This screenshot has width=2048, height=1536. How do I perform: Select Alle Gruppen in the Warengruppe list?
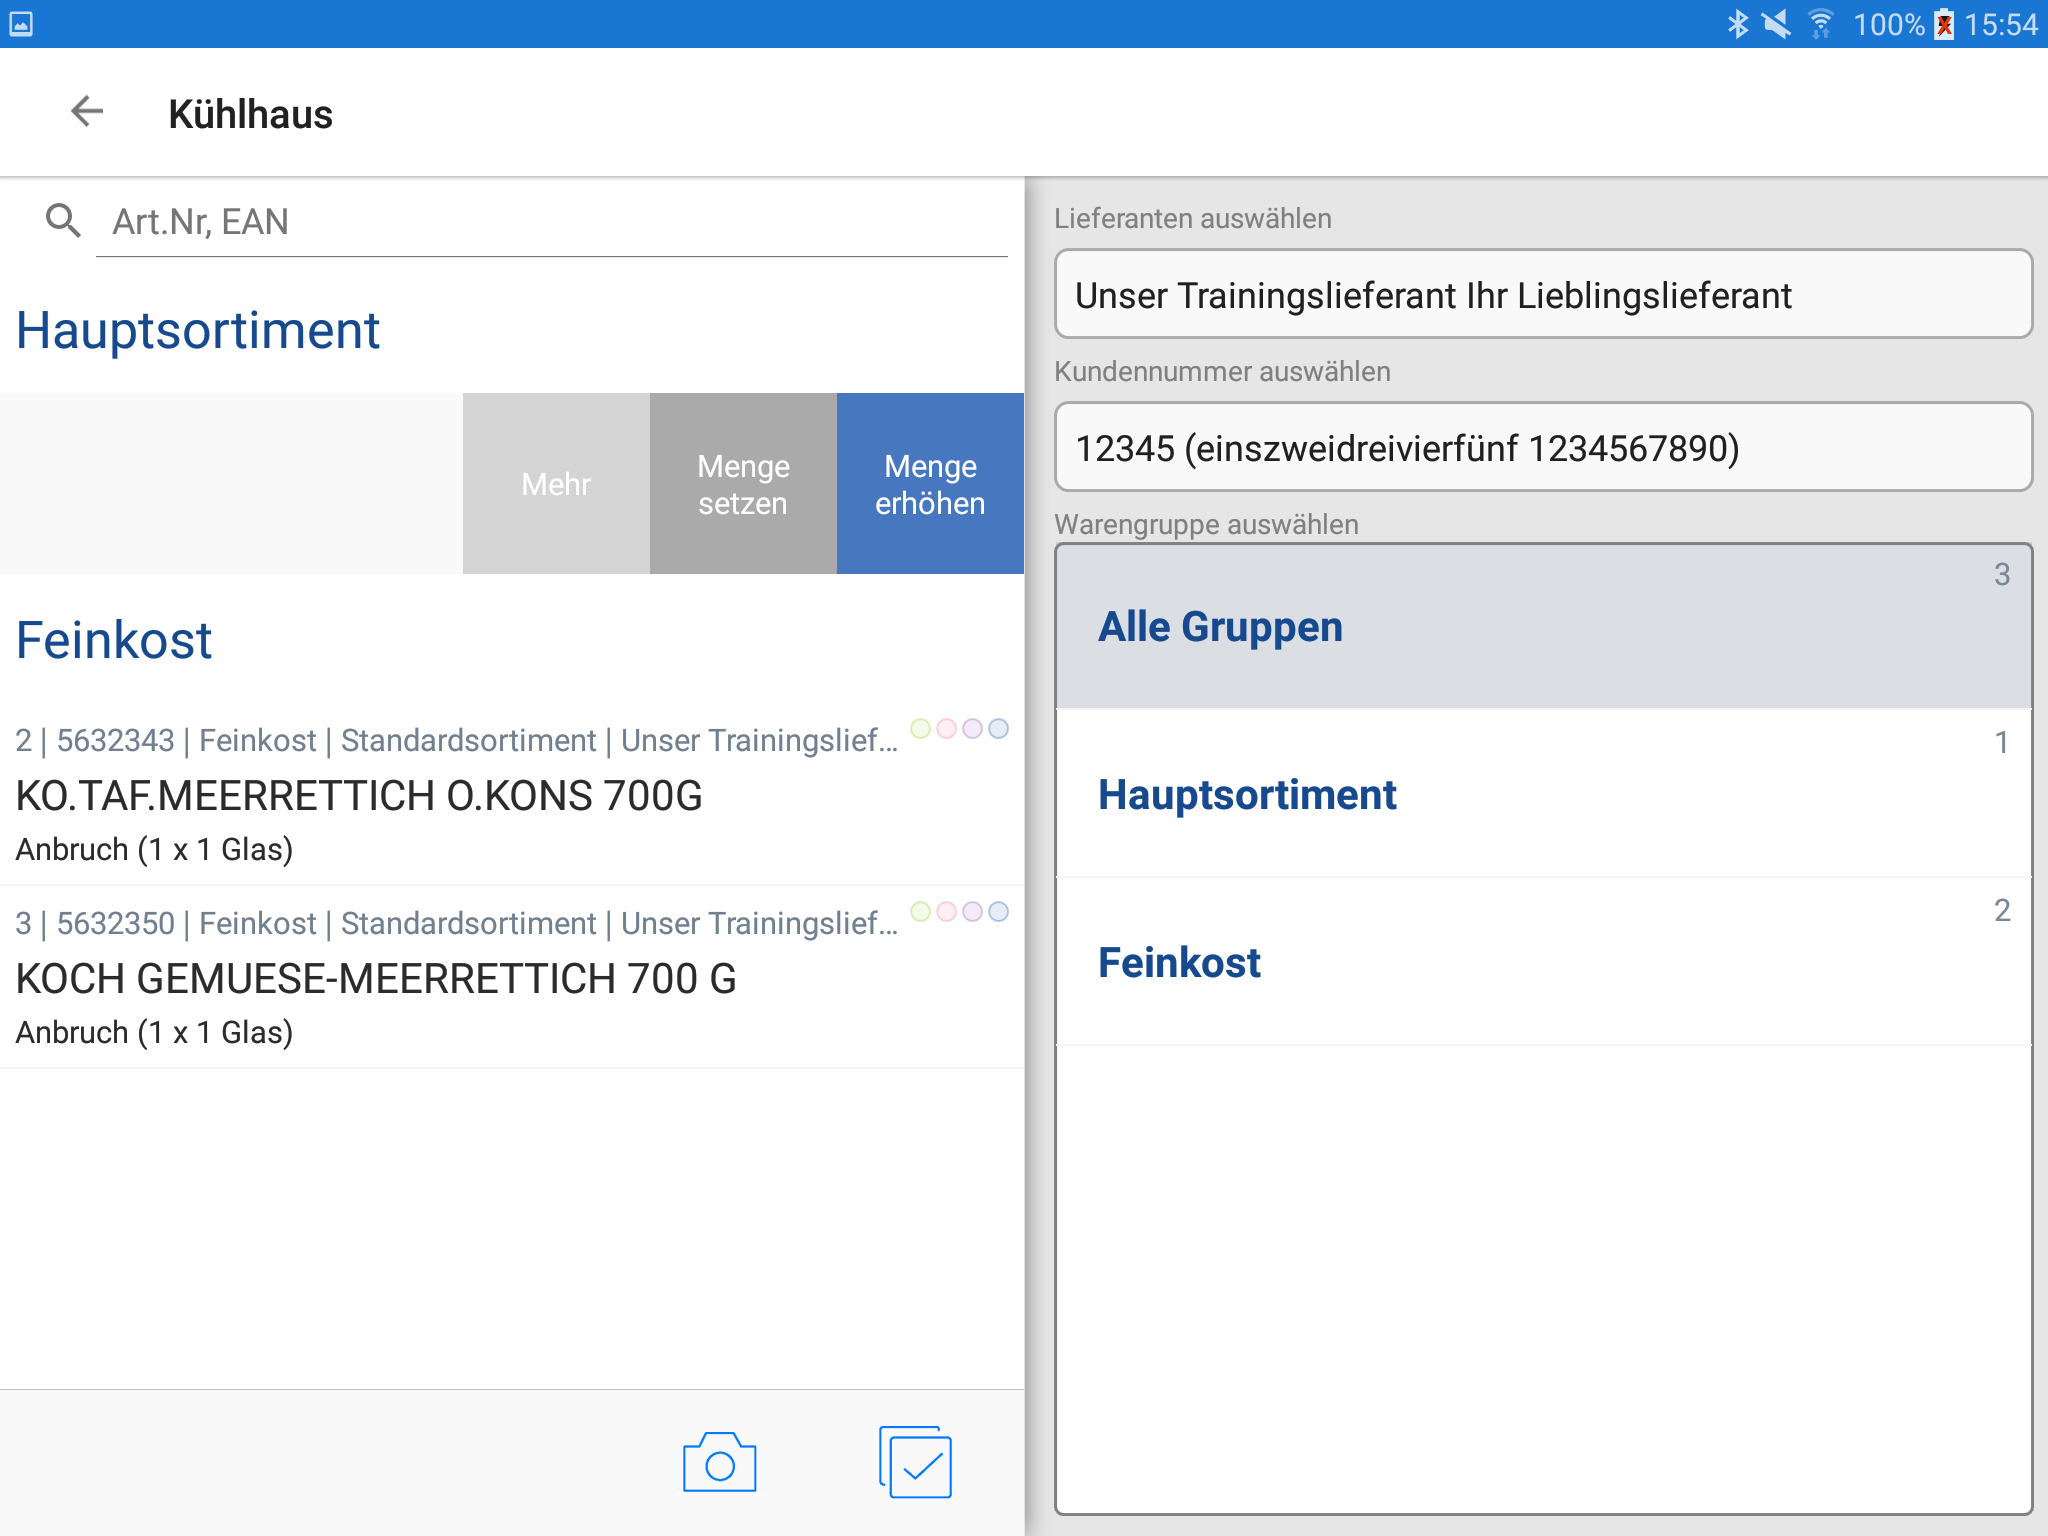coord(1542,627)
